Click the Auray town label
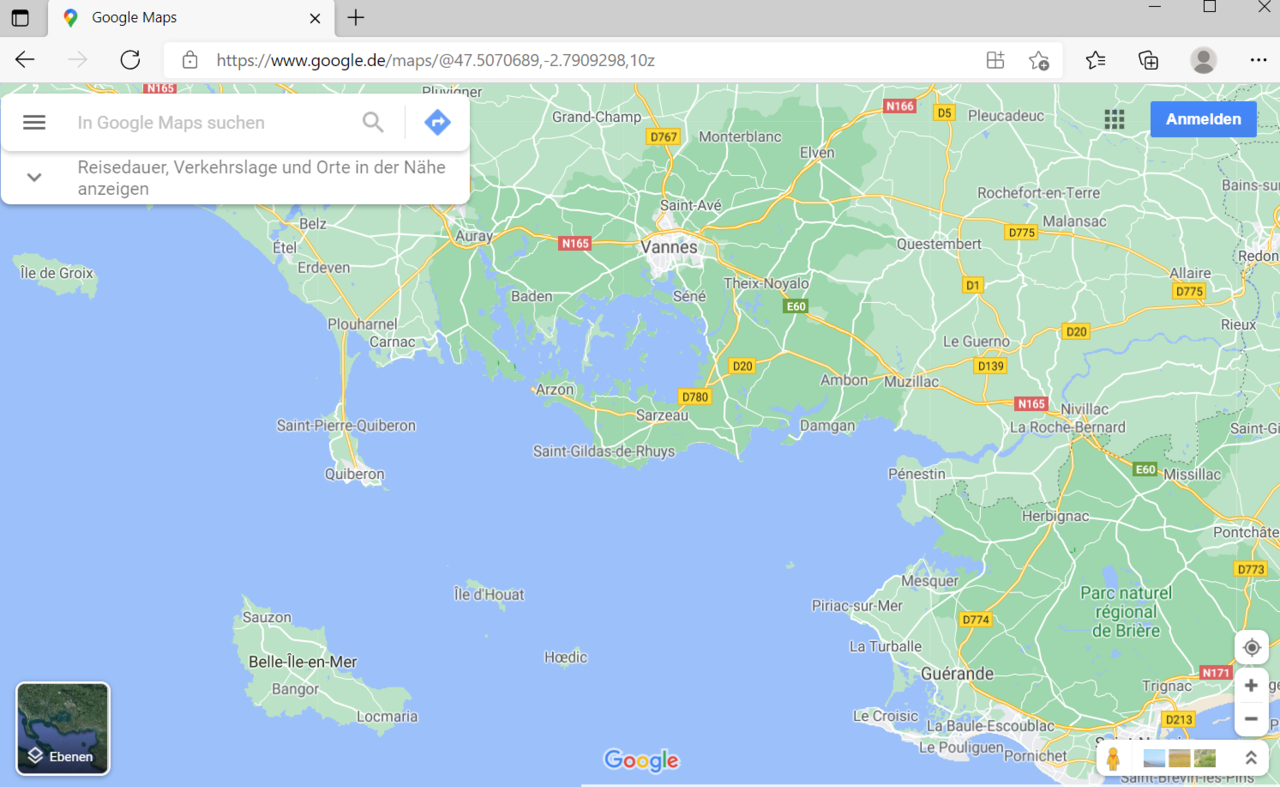 click(x=474, y=237)
